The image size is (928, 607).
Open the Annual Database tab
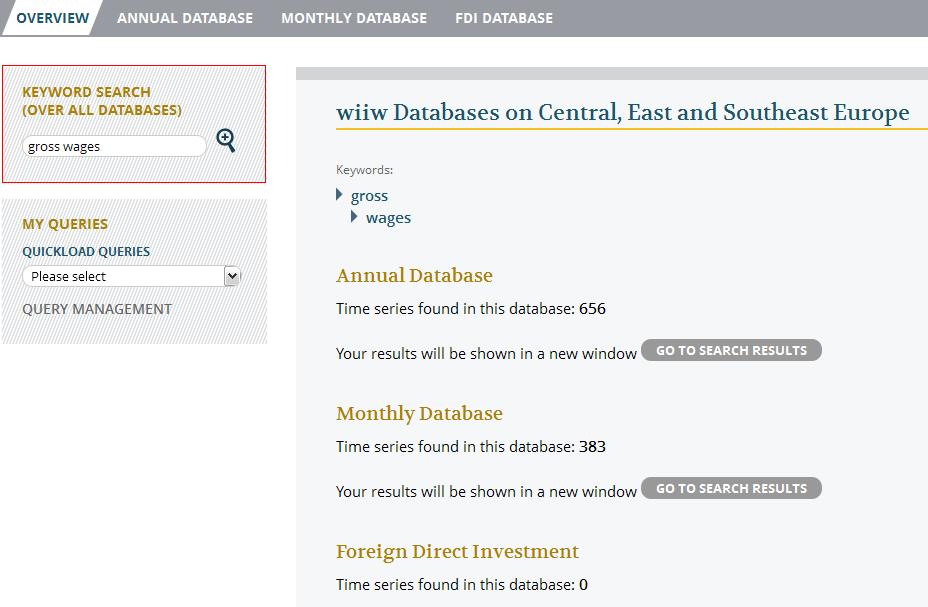click(185, 18)
